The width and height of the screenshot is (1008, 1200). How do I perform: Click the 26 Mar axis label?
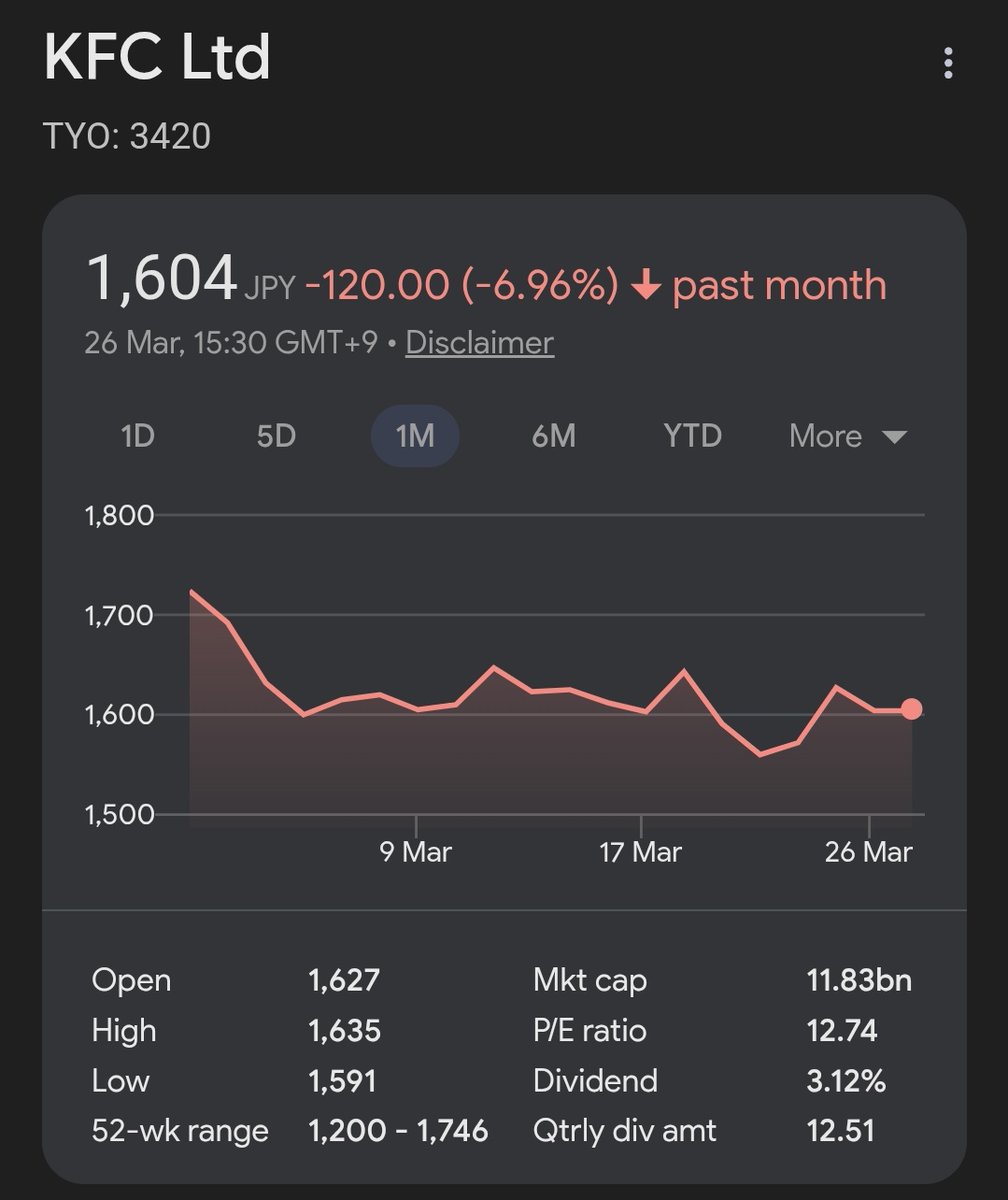point(870,852)
